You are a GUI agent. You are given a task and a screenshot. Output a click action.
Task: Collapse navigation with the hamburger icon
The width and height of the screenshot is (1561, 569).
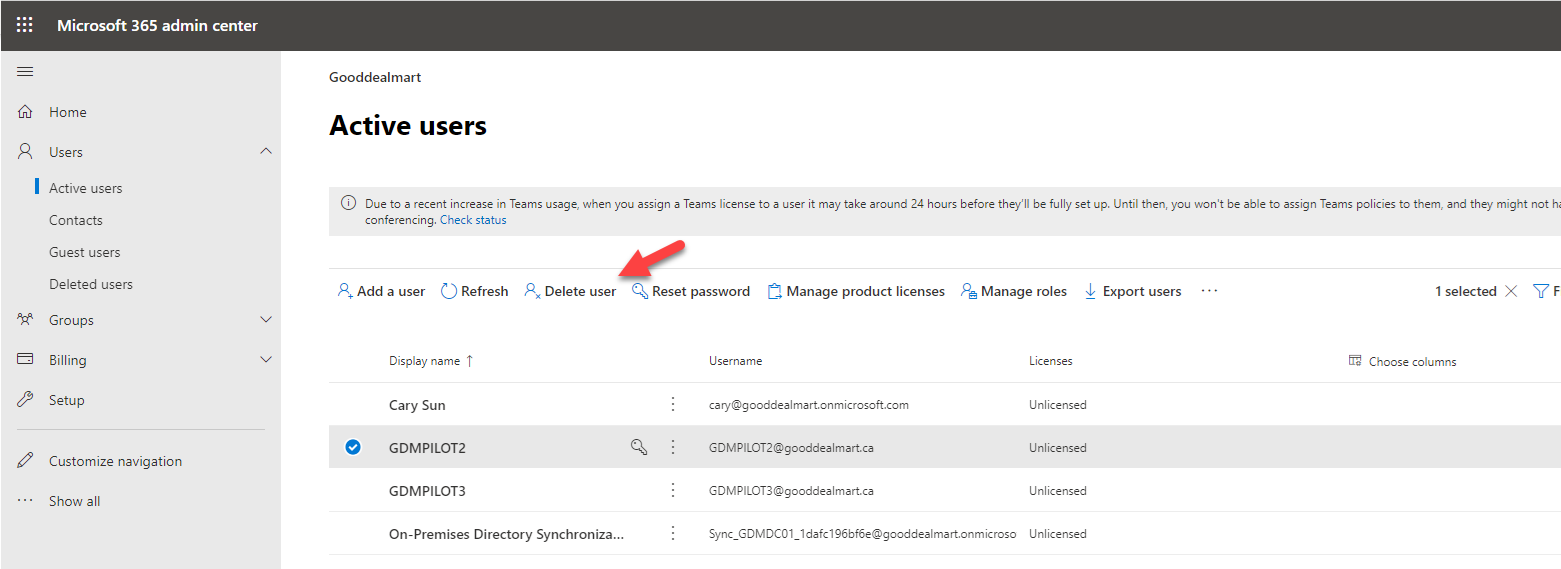point(25,71)
